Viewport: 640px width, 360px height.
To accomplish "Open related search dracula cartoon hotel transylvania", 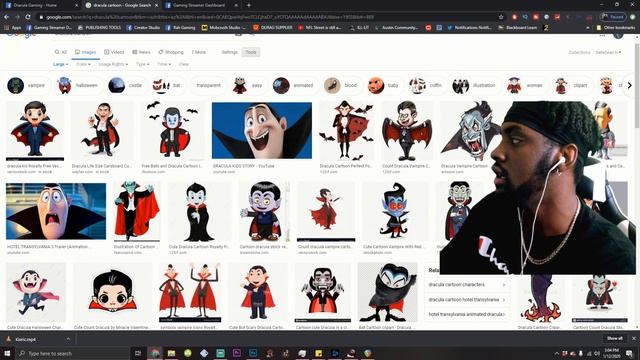I will tap(467, 300).
